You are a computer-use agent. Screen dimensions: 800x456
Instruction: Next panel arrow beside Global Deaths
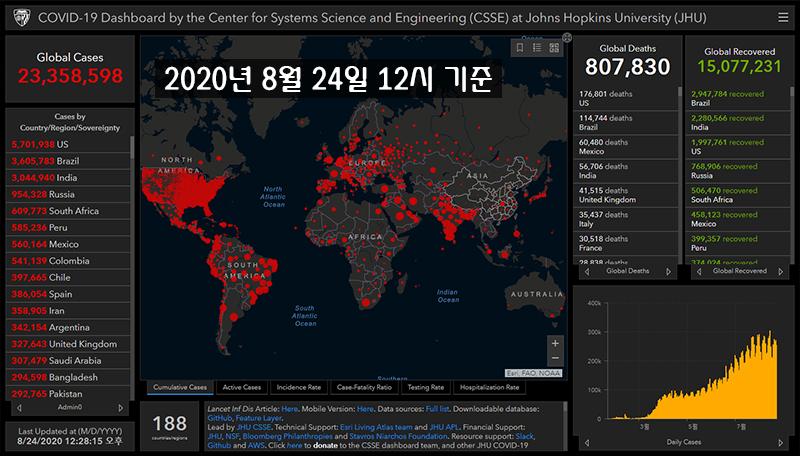pos(668,271)
